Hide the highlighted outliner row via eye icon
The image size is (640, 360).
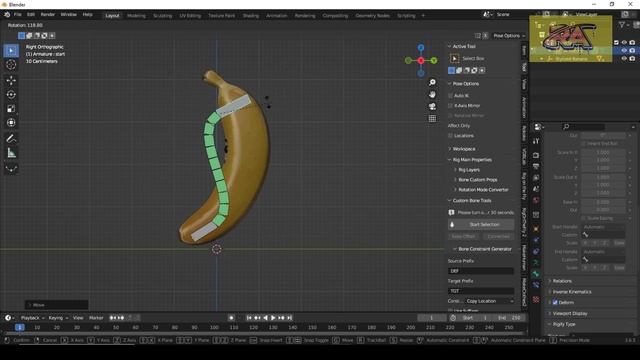tap(624, 50)
